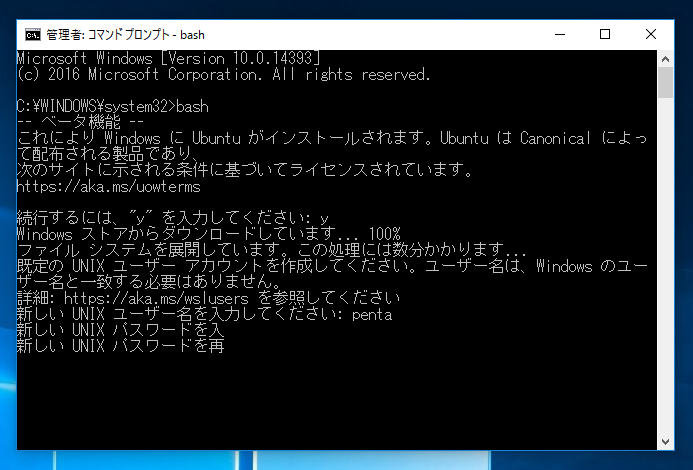This screenshot has height=470, width=693.
Task: Click the 'Microsoft Windows [Version 10.0.14393]' line
Action: click(x=168, y=58)
